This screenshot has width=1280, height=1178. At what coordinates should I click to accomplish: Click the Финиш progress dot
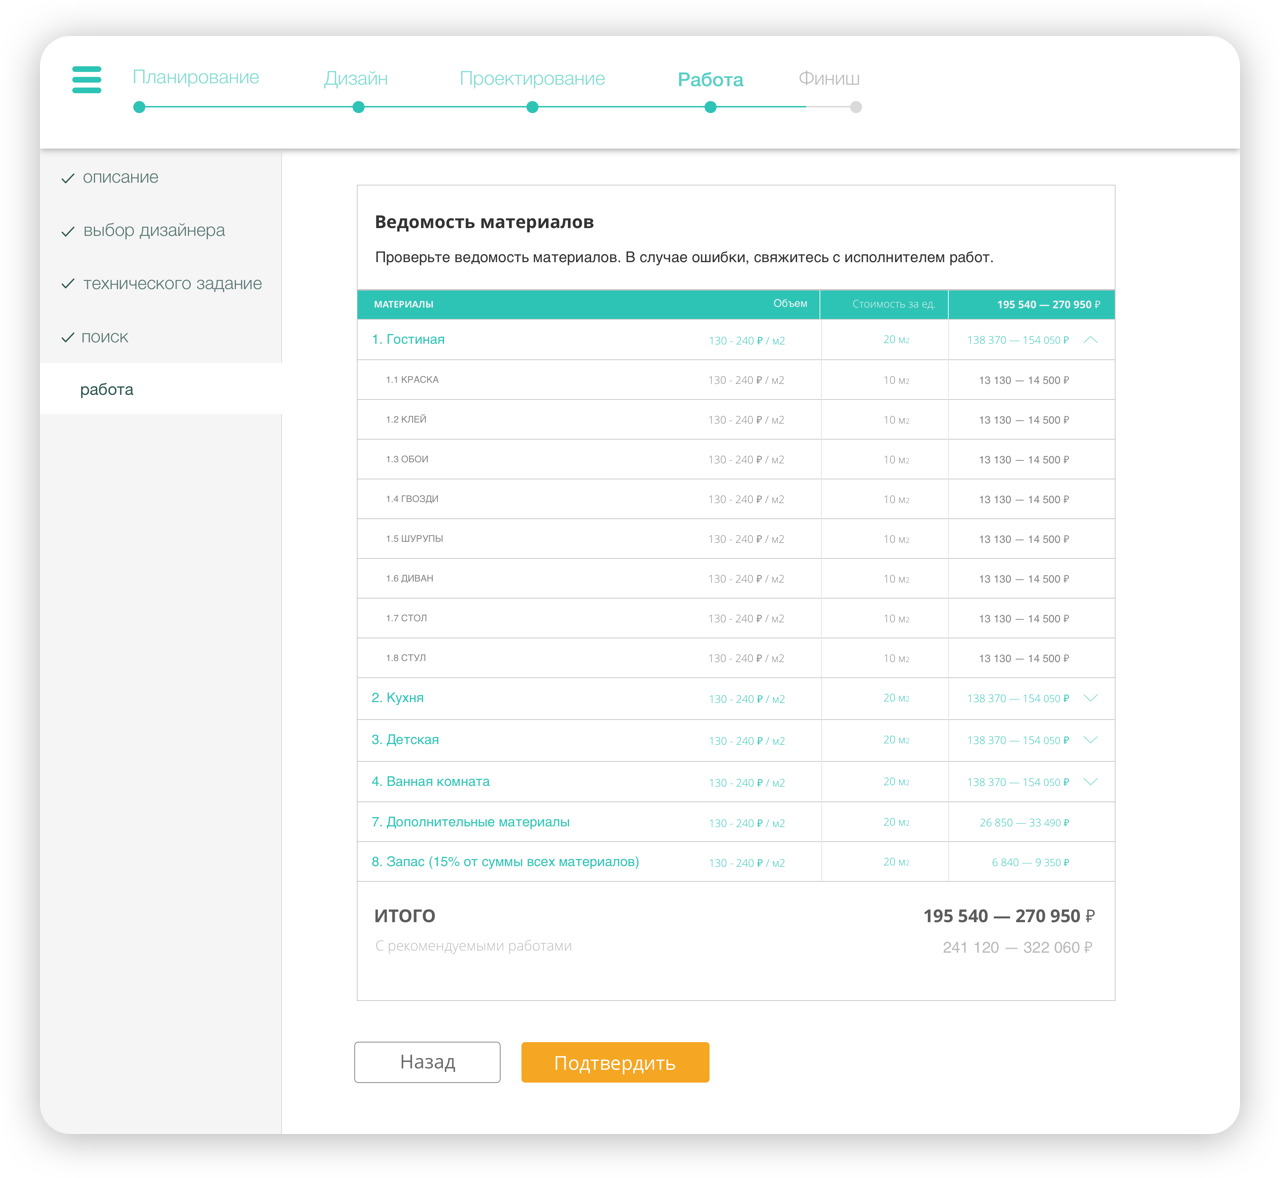(x=856, y=107)
